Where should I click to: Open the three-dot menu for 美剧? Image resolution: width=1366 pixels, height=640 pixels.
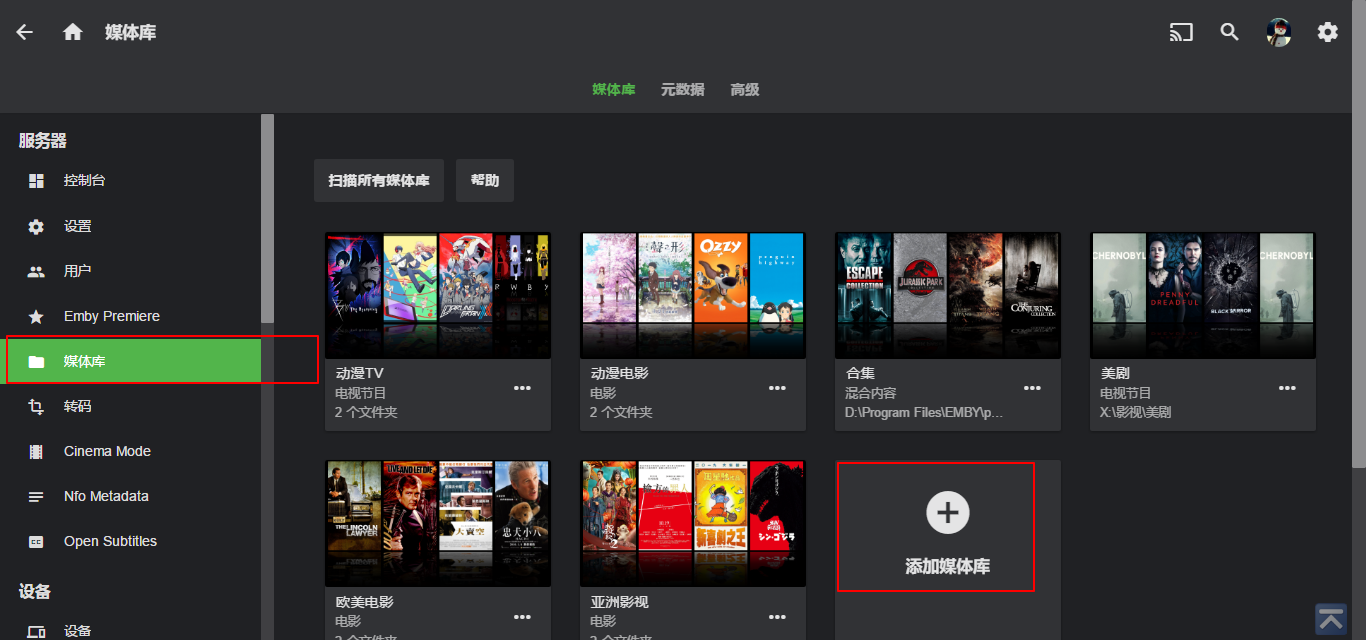[1288, 388]
